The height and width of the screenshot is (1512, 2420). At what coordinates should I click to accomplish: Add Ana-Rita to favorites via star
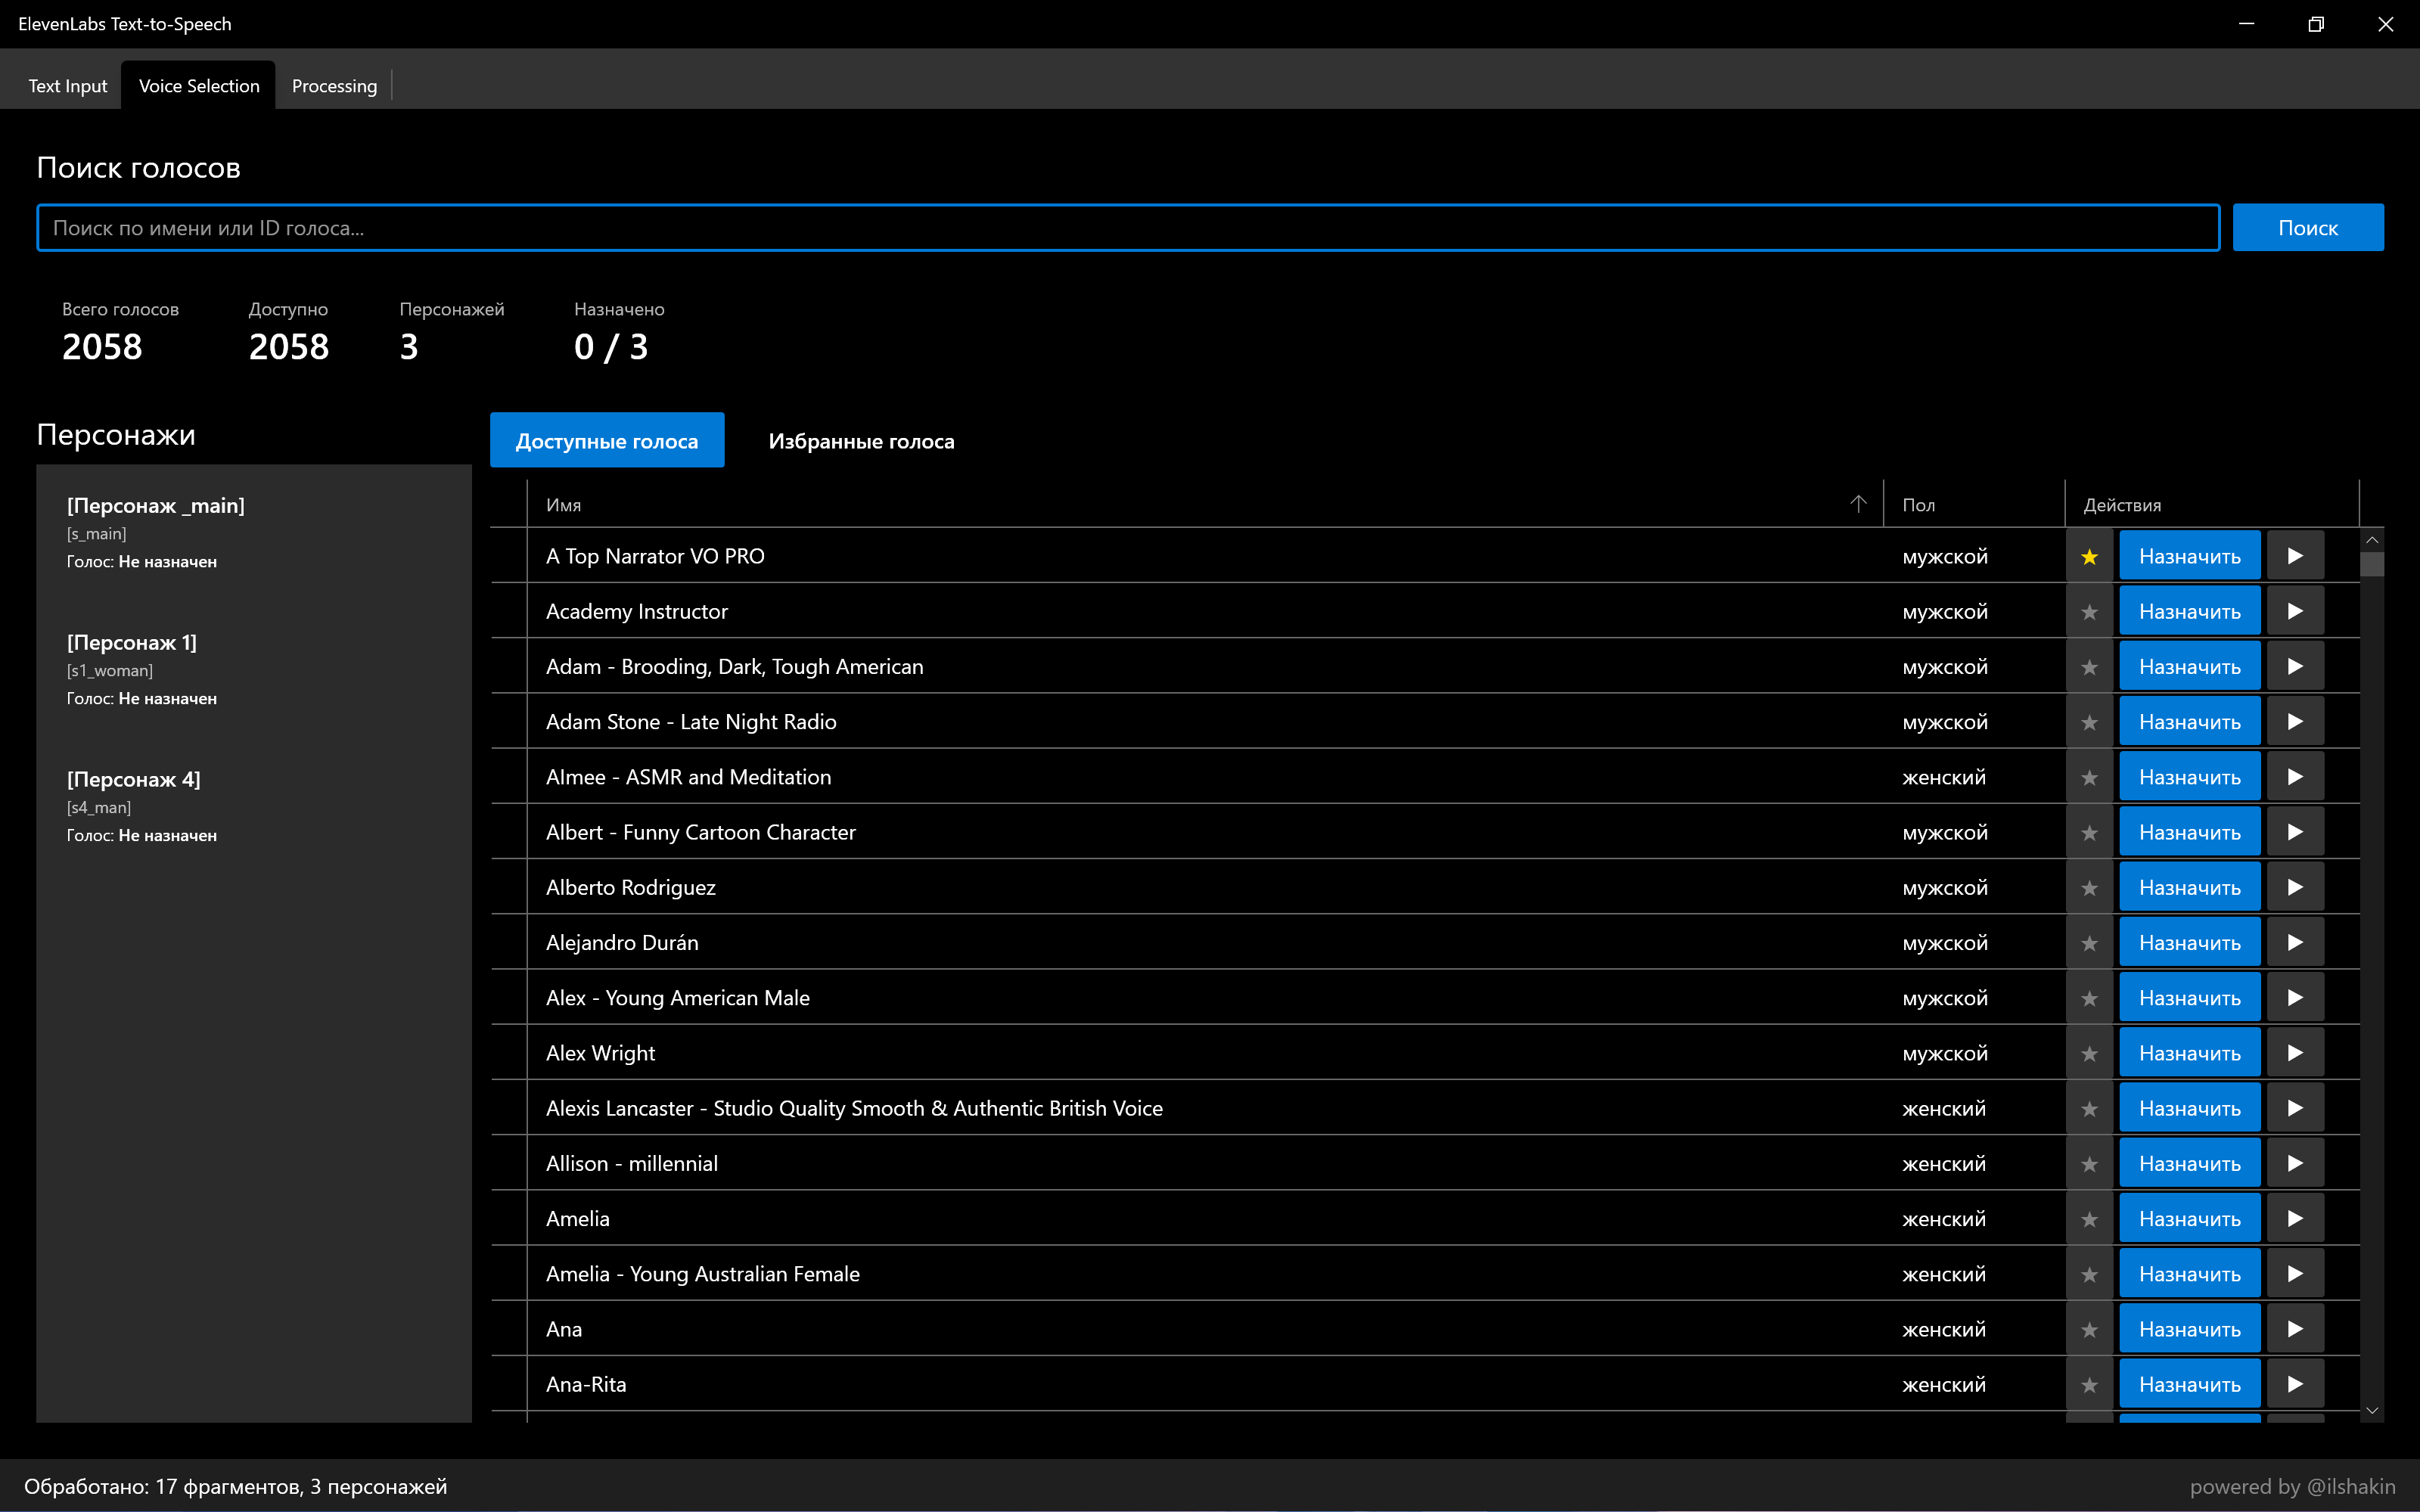(x=2089, y=1385)
